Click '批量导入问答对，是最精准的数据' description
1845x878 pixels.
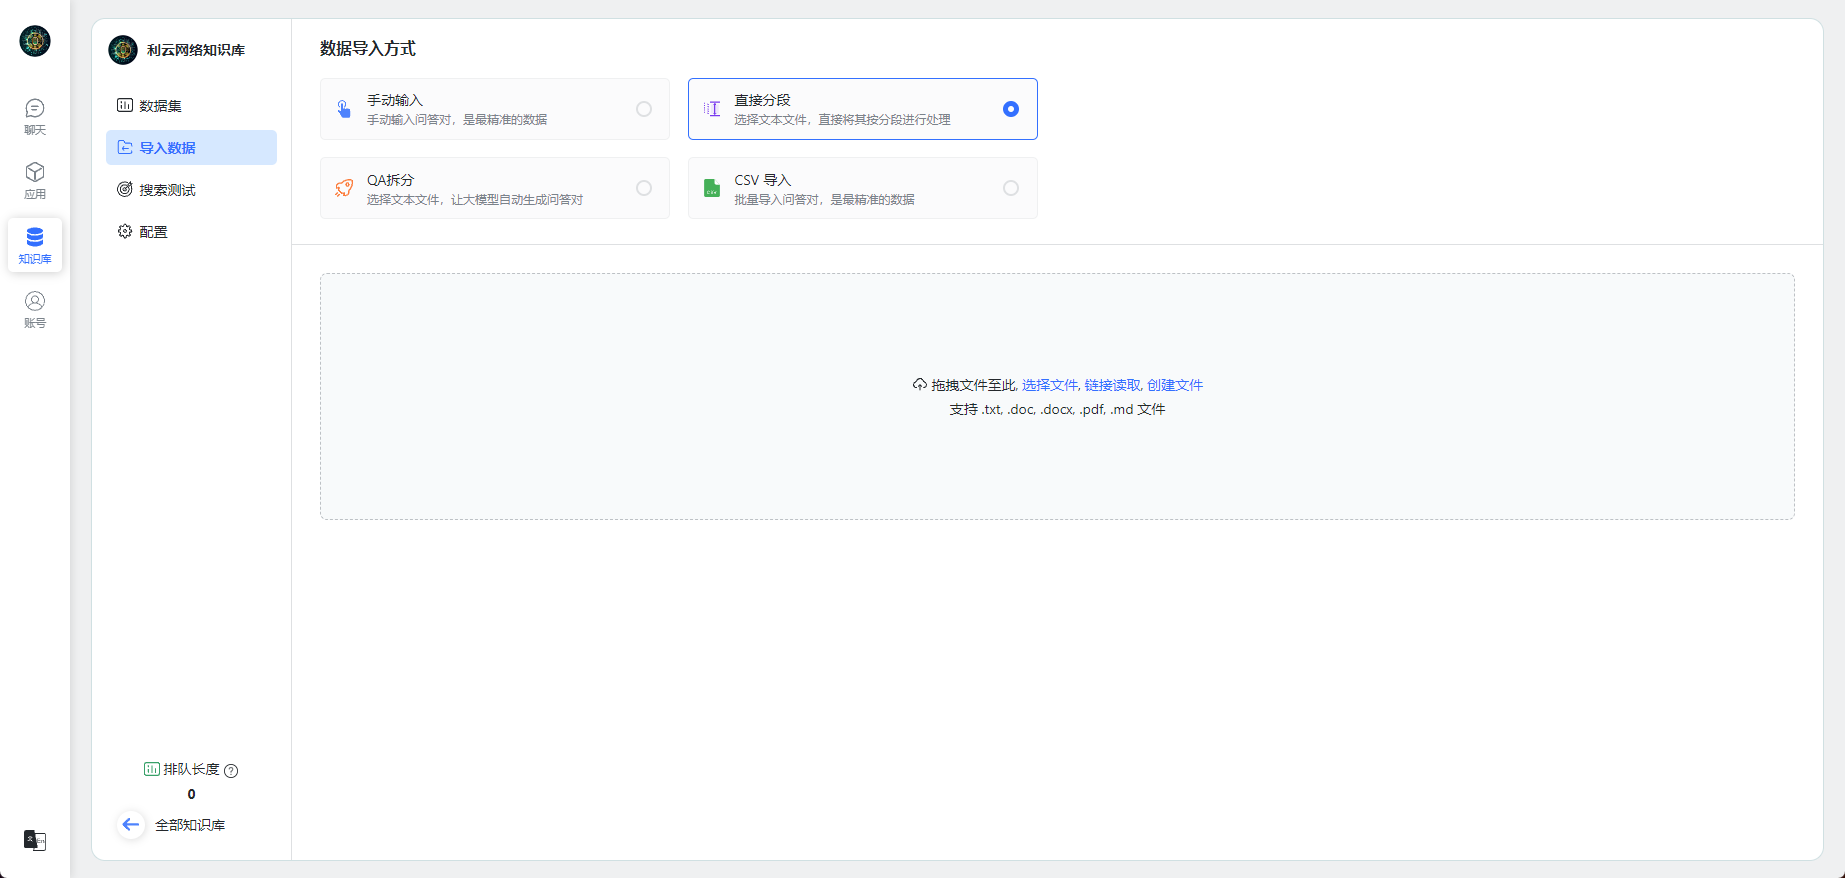pos(824,199)
